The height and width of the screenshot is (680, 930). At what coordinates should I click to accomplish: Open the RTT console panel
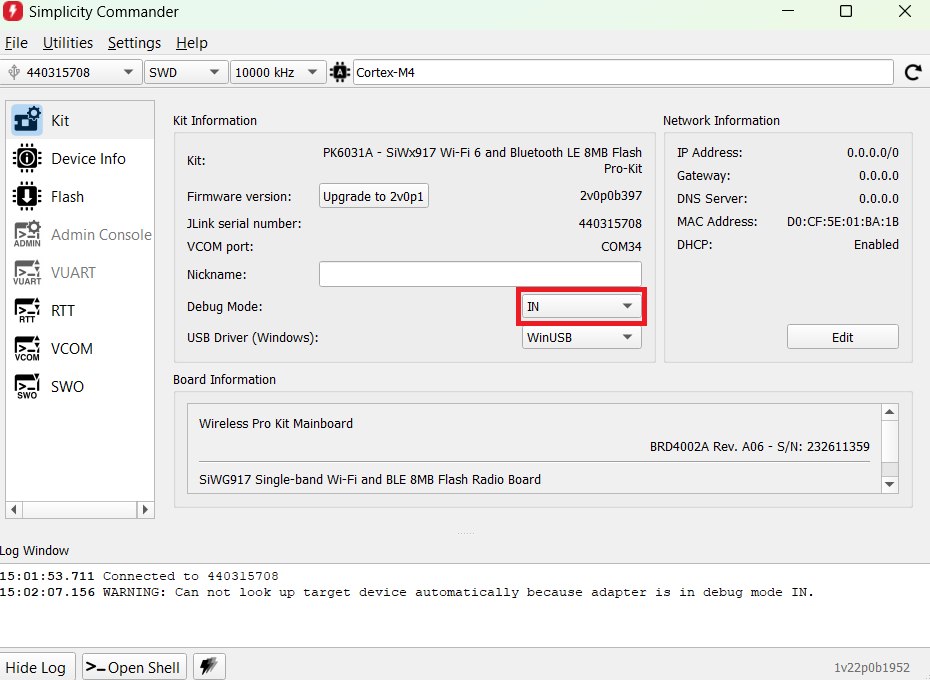pyautogui.click(x=60, y=310)
